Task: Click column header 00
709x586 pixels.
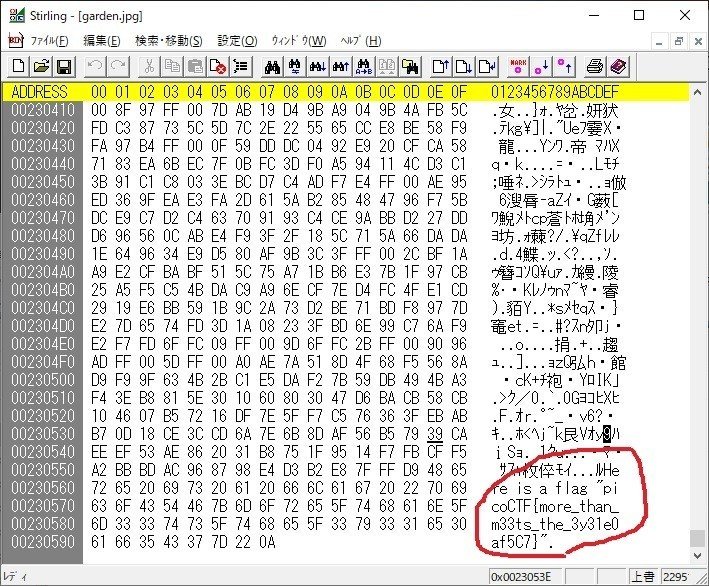Action: click(99, 92)
